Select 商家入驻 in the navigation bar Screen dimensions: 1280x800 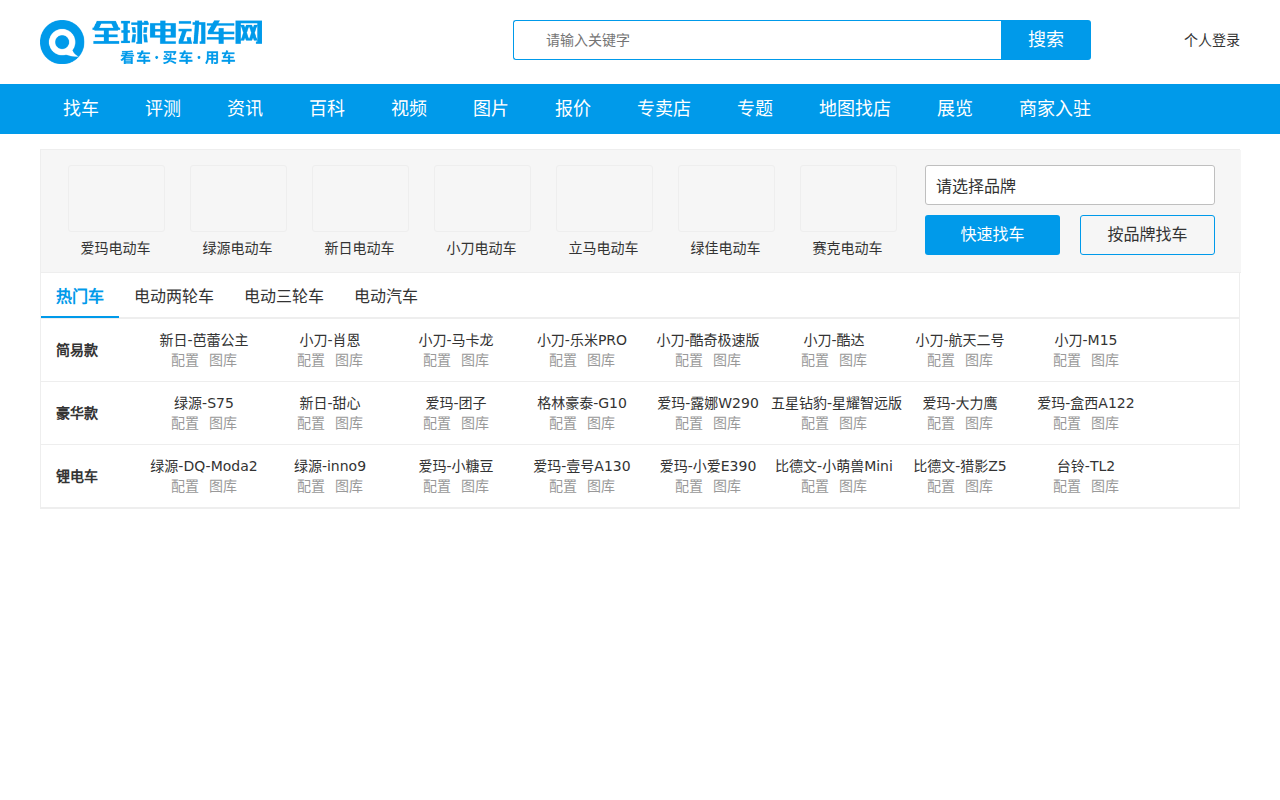point(1055,109)
